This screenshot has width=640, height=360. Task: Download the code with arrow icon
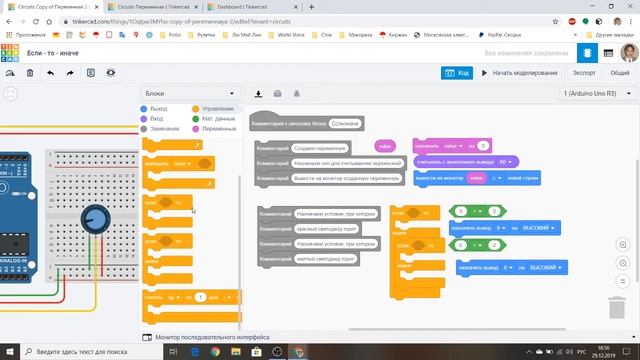[258, 94]
